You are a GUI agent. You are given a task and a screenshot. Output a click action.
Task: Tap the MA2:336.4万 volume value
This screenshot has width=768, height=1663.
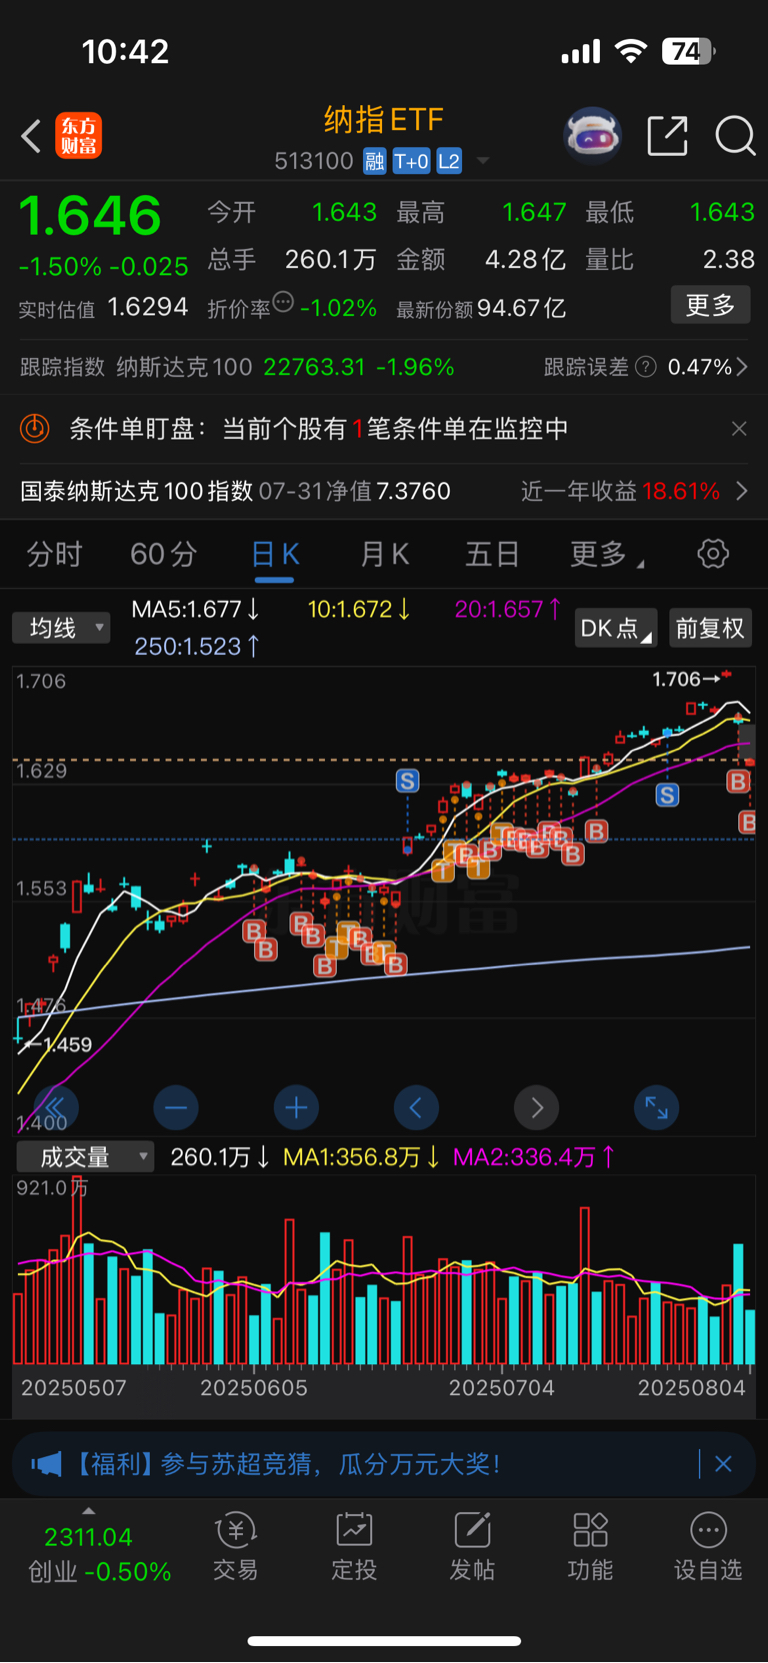[x=534, y=1157]
